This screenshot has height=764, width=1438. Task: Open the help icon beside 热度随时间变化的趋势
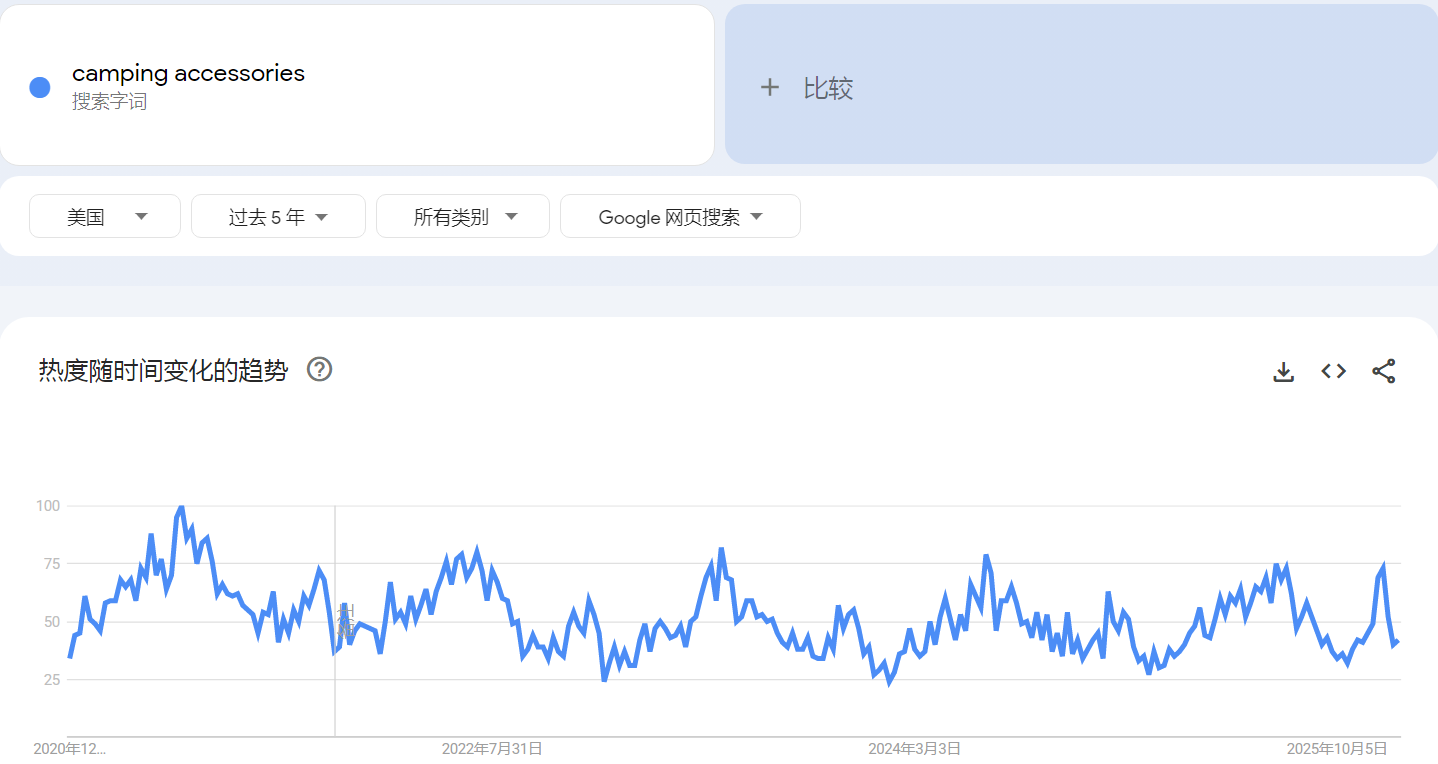tap(319, 369)
